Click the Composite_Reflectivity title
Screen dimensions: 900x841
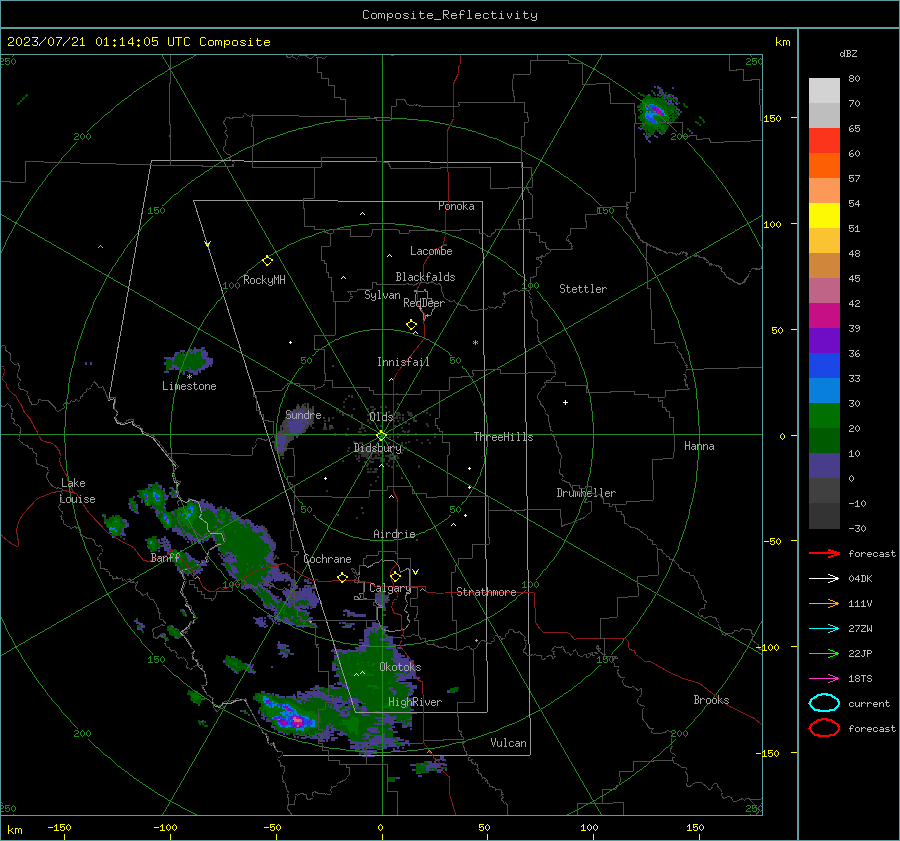(x=449, y=15)
